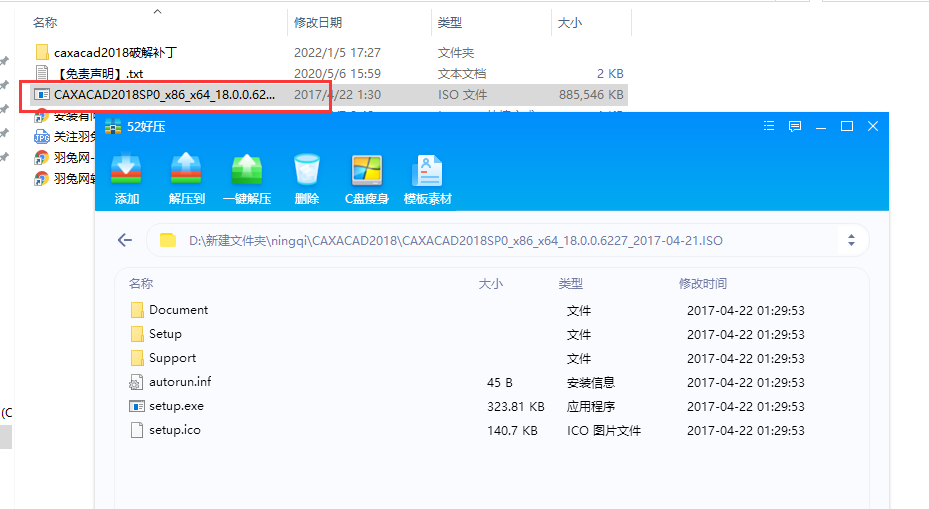Select the CAXACAD2018 ISO file icon in Explorer
929x509 pixels.
pos(42,95)
